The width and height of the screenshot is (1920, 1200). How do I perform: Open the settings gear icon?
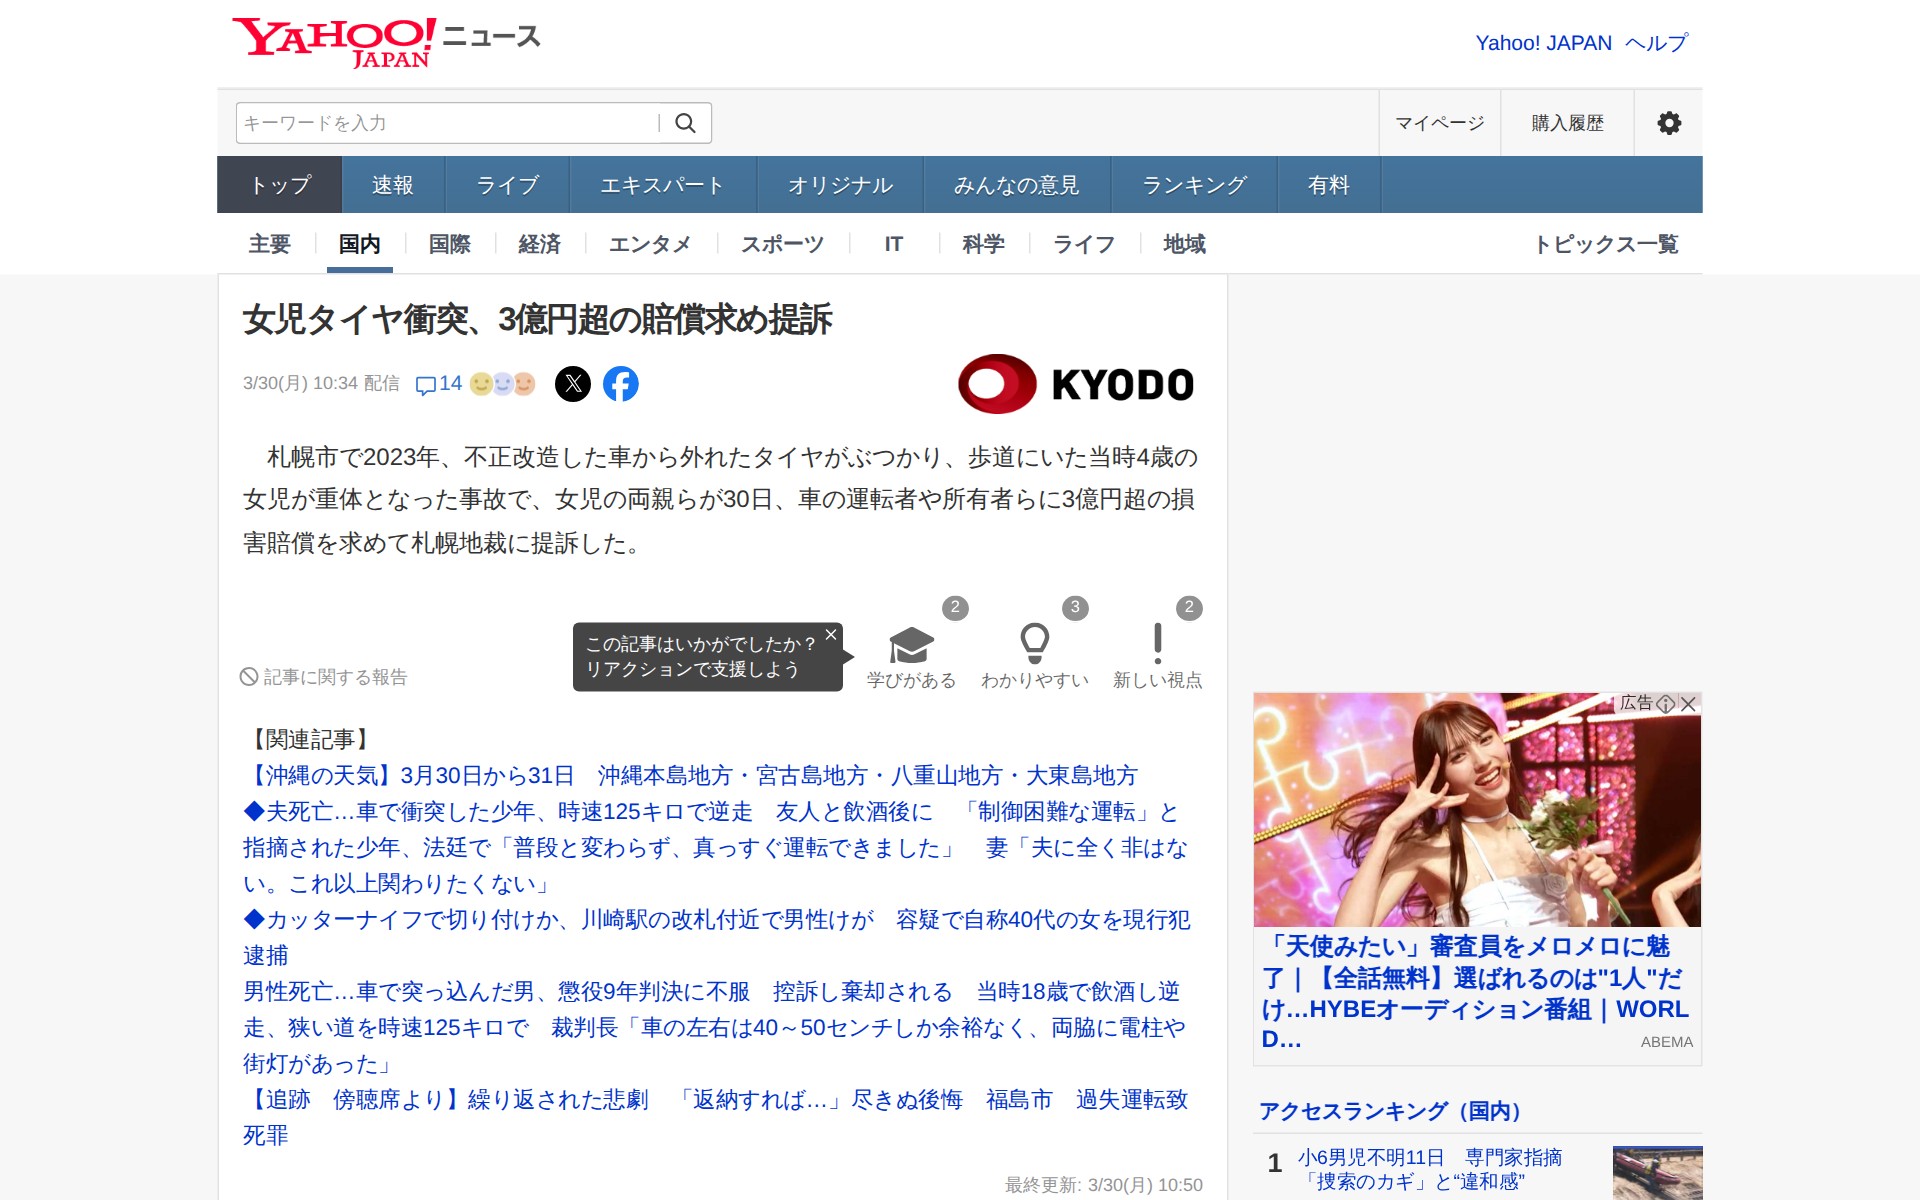[x=1668, y=123]
